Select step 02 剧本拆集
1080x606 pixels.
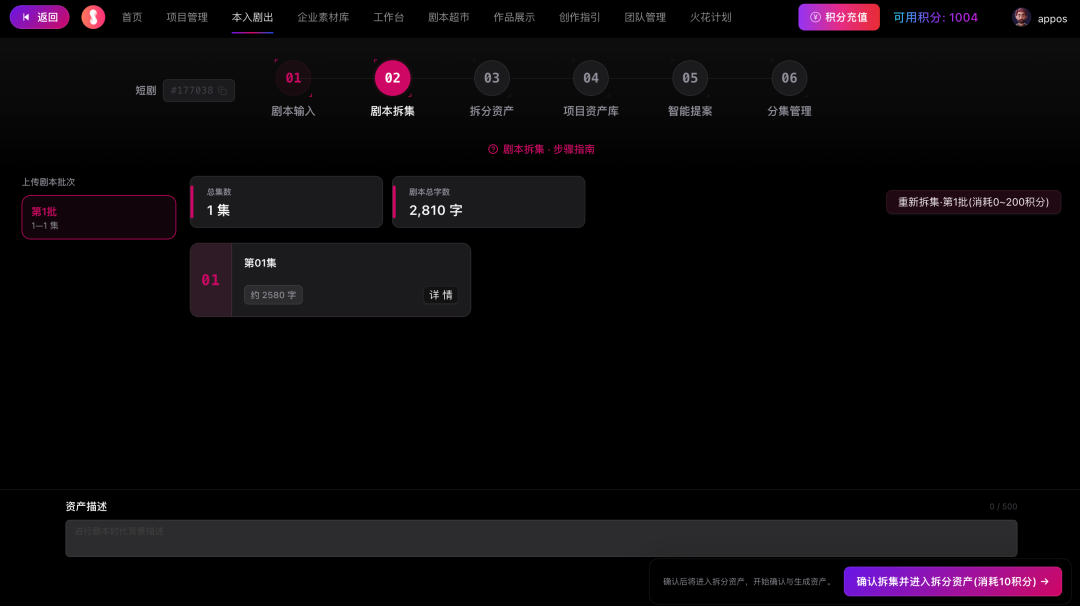(x=393, y=90)
